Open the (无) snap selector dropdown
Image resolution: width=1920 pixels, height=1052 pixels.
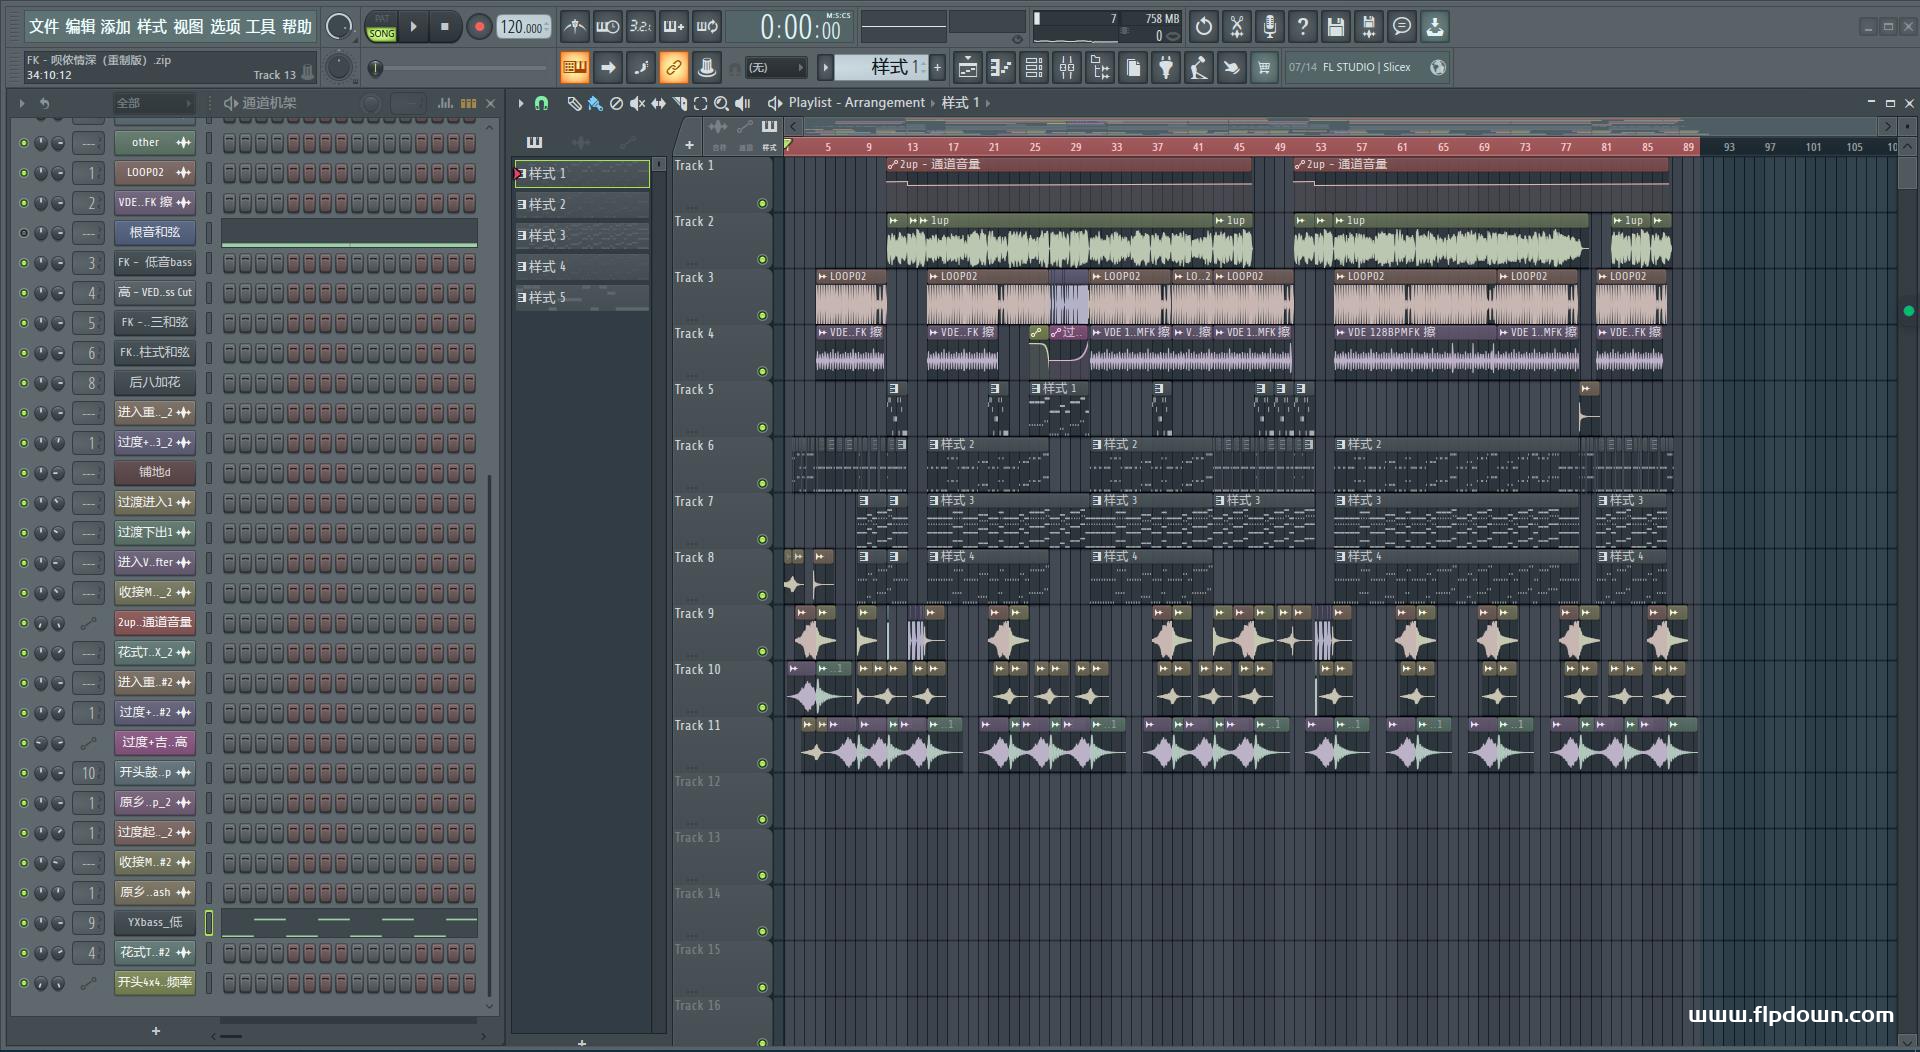click(776, 68)
